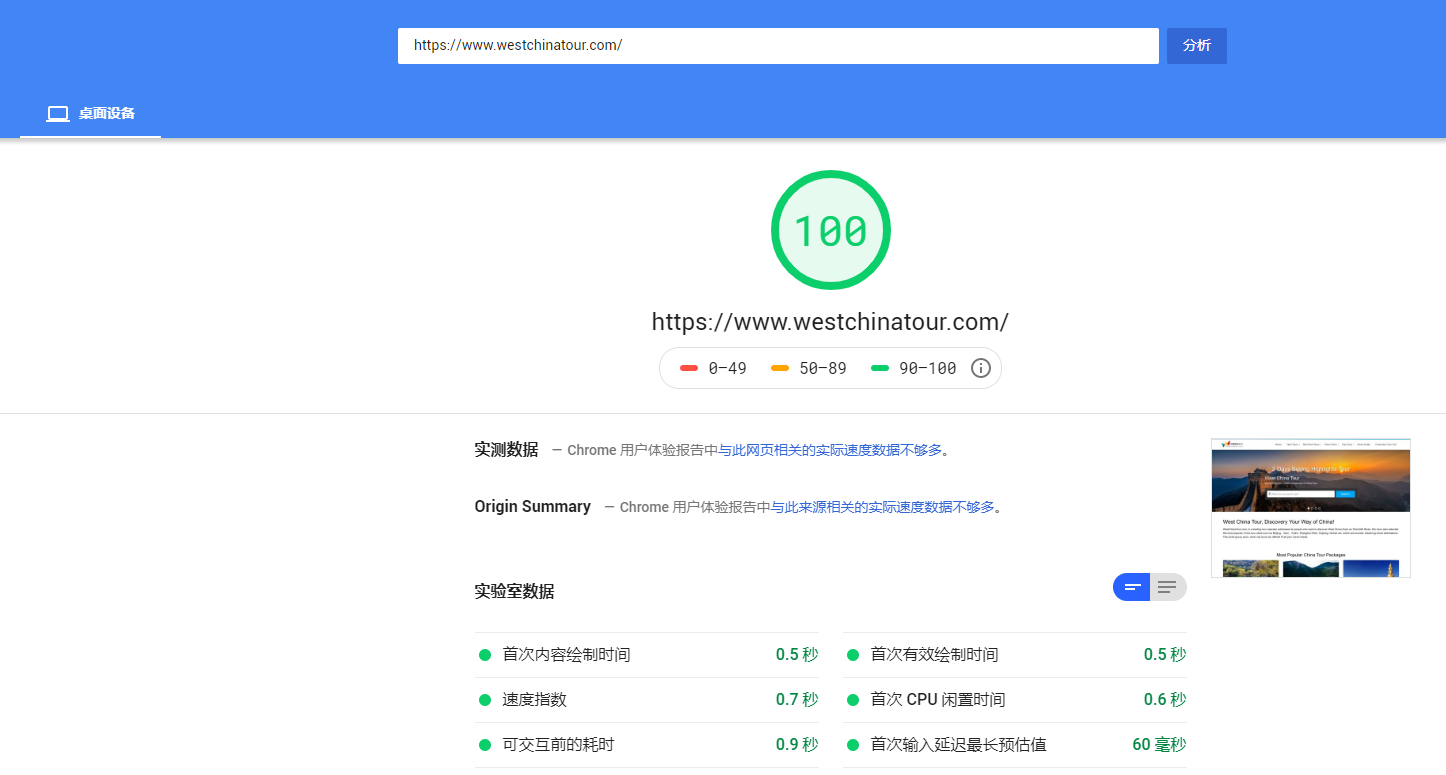Click the 实验室数据 heading
Viewport: 1446px width, 775px height.
point(514,592)
